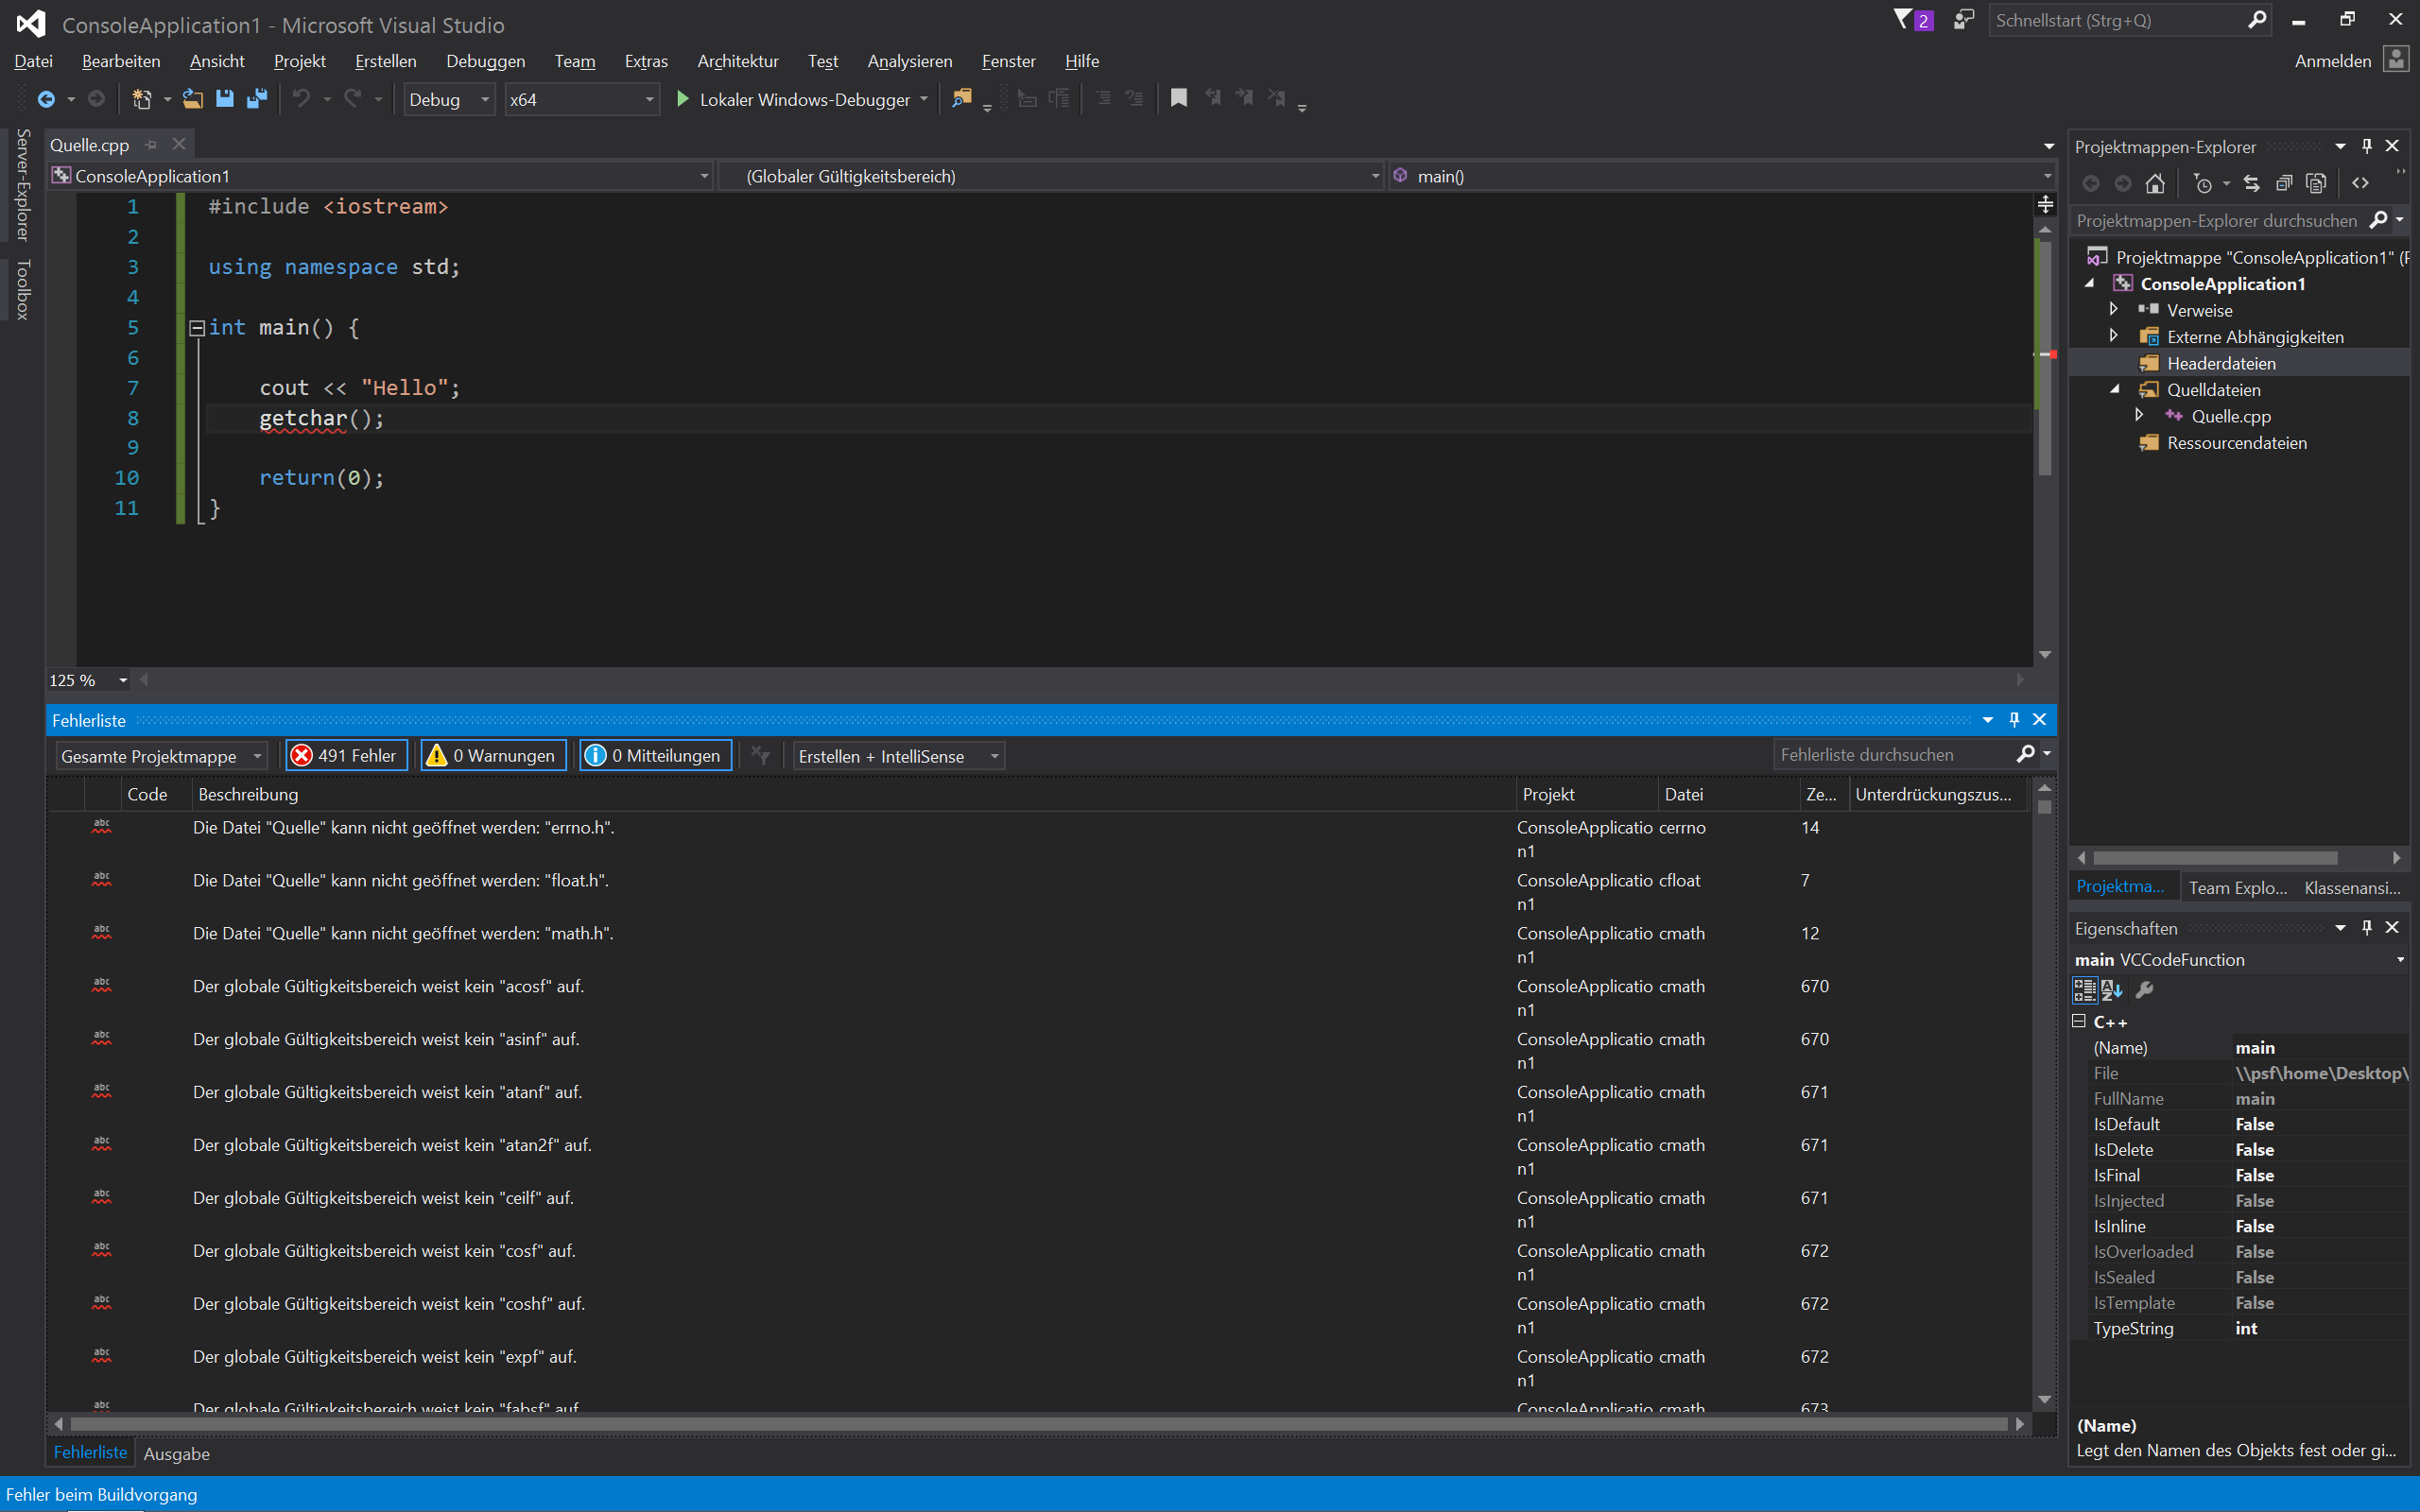
Task: Toggle pin on Quelle.cpp tab
Action: click(151, 145)
